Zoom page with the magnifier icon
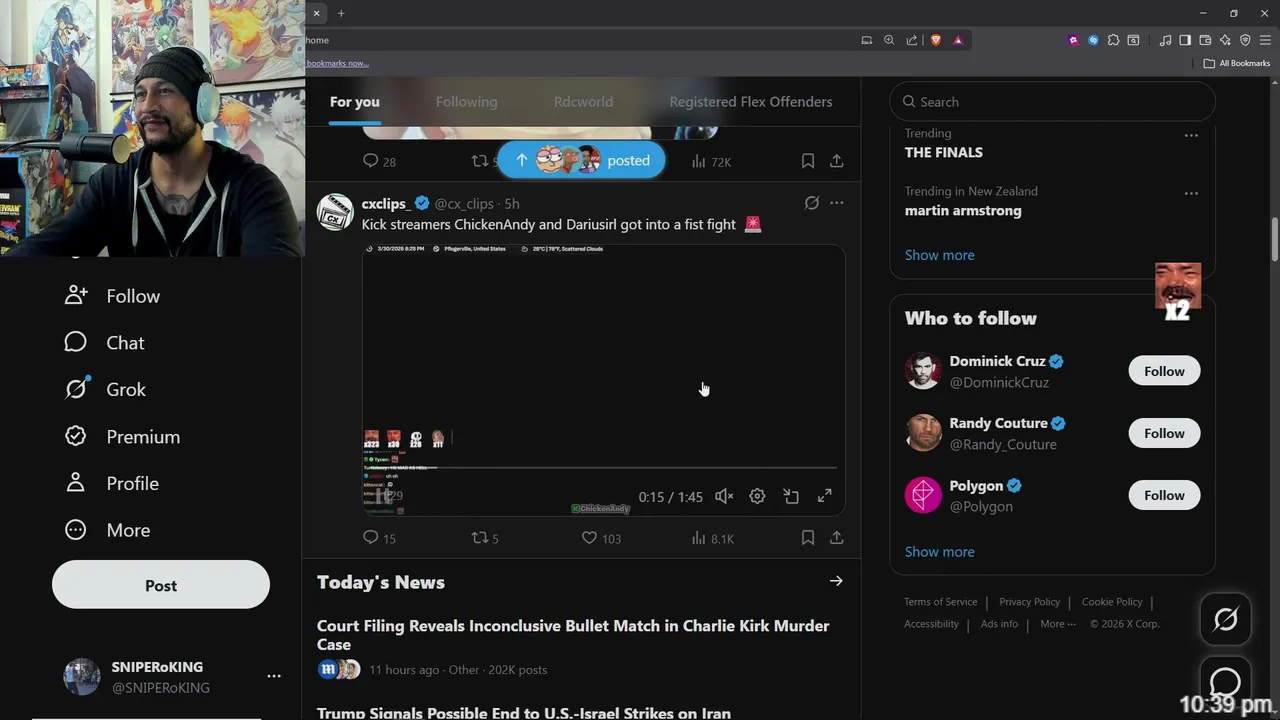 pos(889,40)
